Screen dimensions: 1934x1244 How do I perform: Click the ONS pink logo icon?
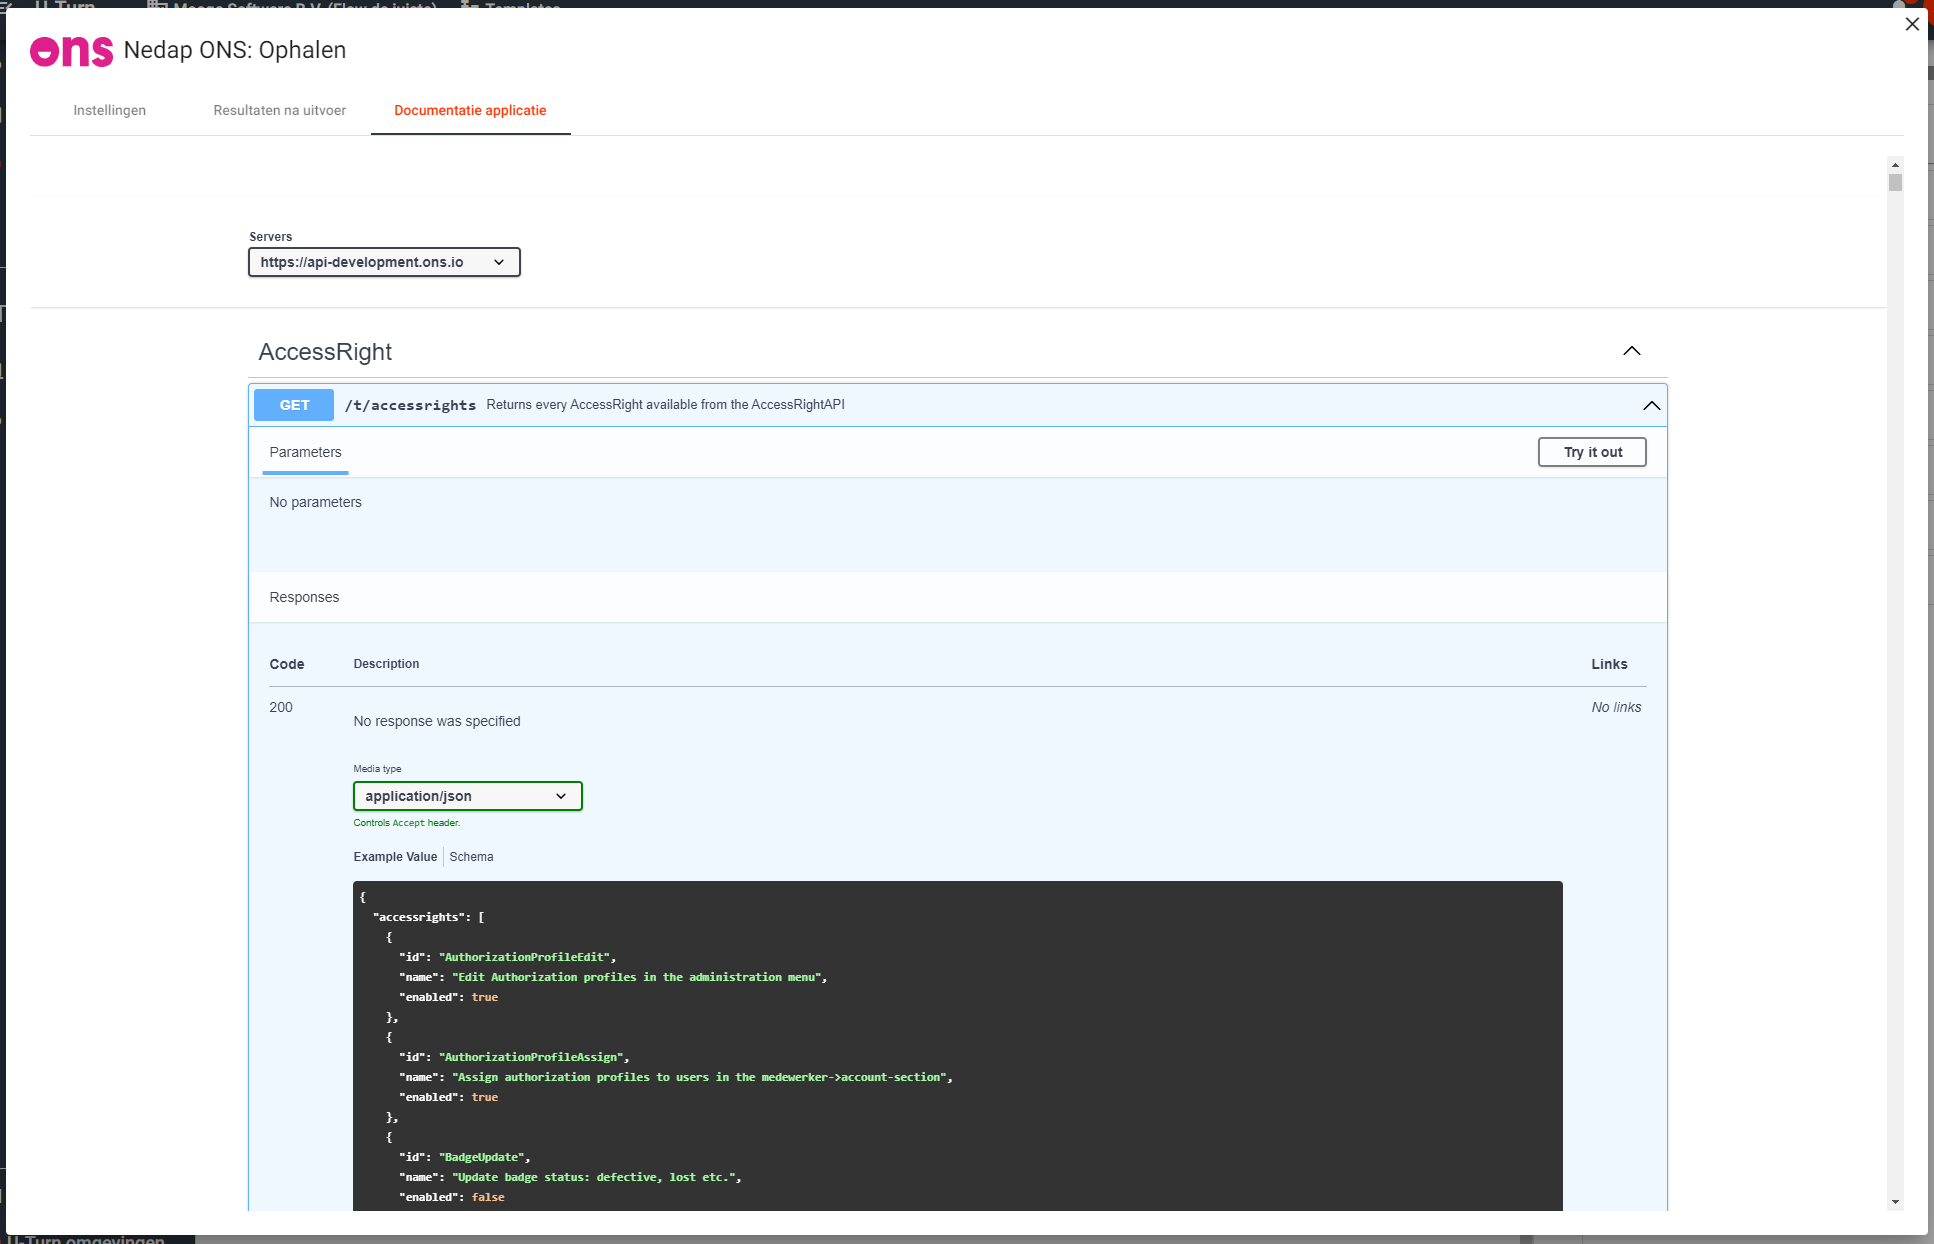click(71, 51)
